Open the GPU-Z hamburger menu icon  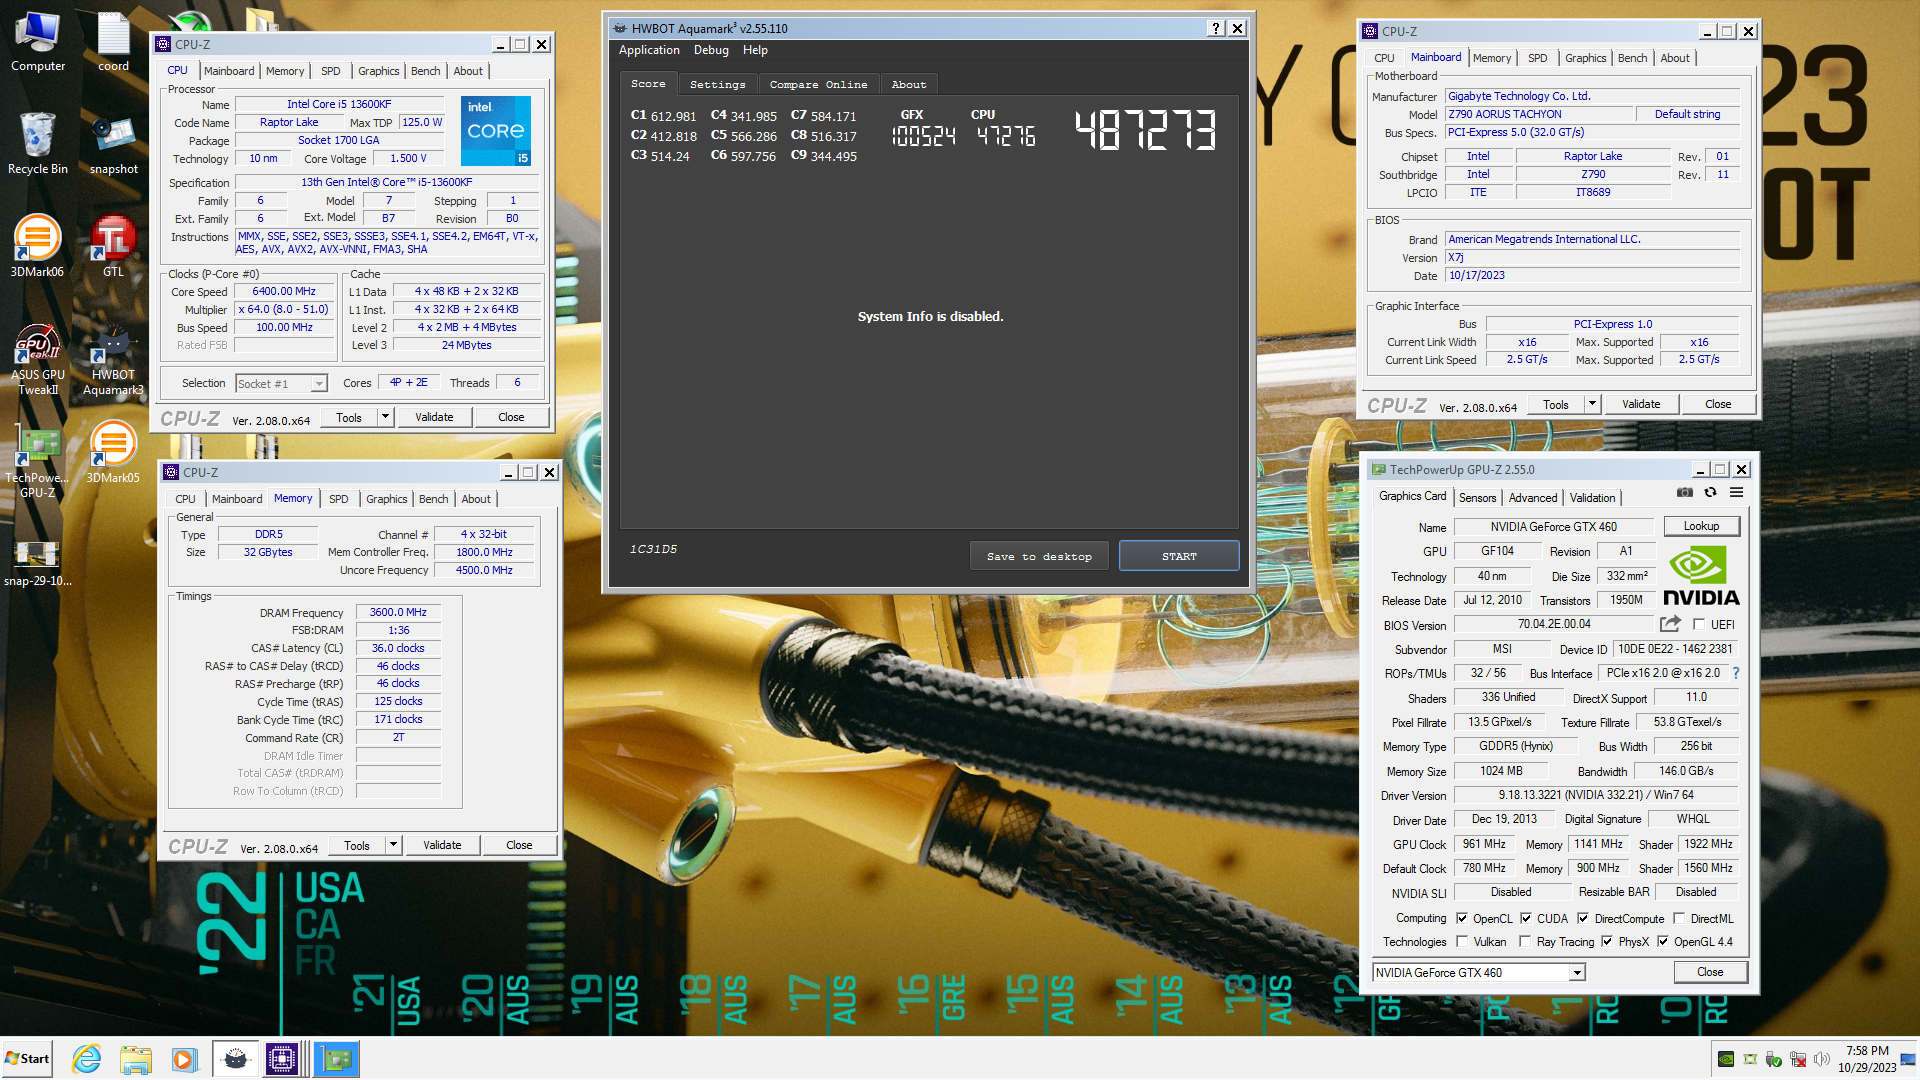pyautogui.click(x=1737, y=493)
